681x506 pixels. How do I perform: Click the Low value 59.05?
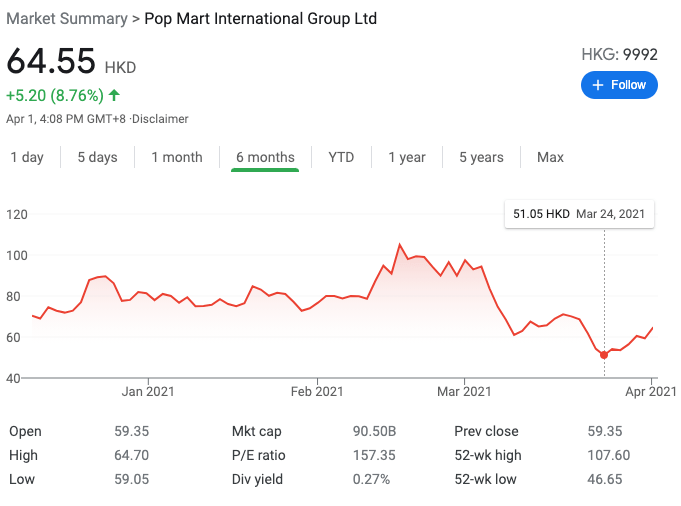pyautogui.click(x=132, y=479)
